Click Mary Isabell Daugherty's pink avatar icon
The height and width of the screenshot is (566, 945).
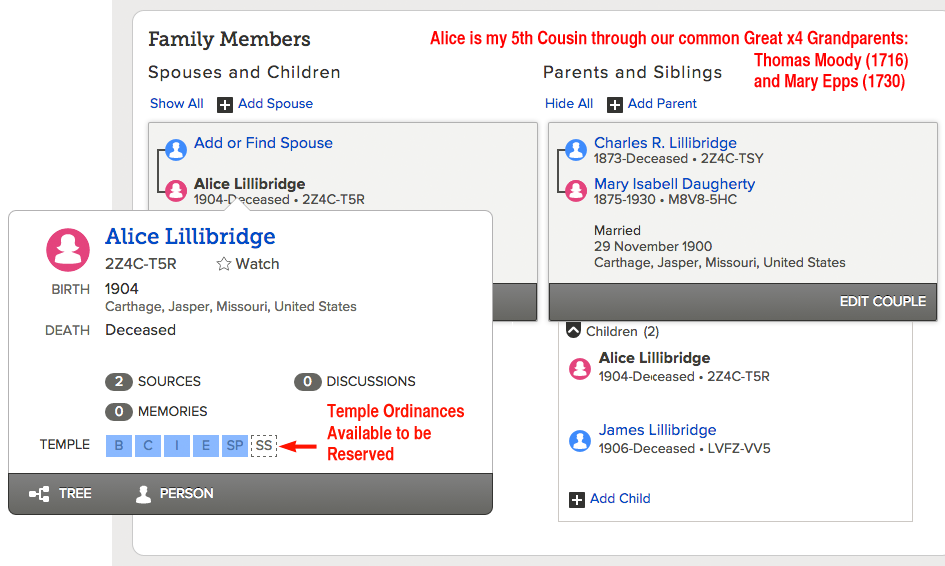pos(576,190)
